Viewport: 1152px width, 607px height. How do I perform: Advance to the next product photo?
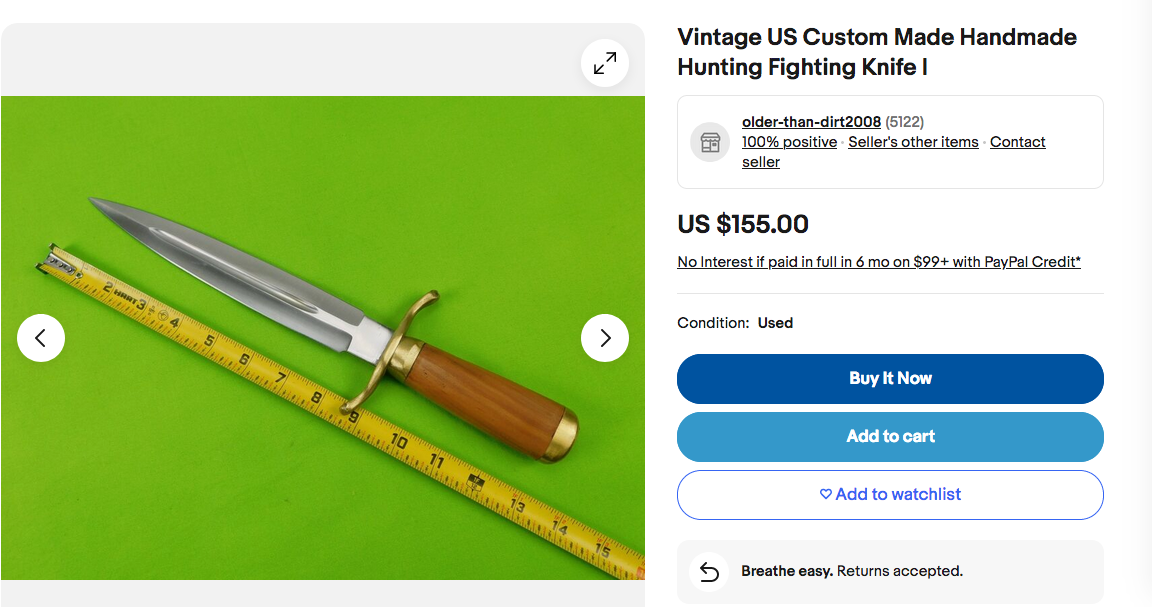click(x=605, y=338)
